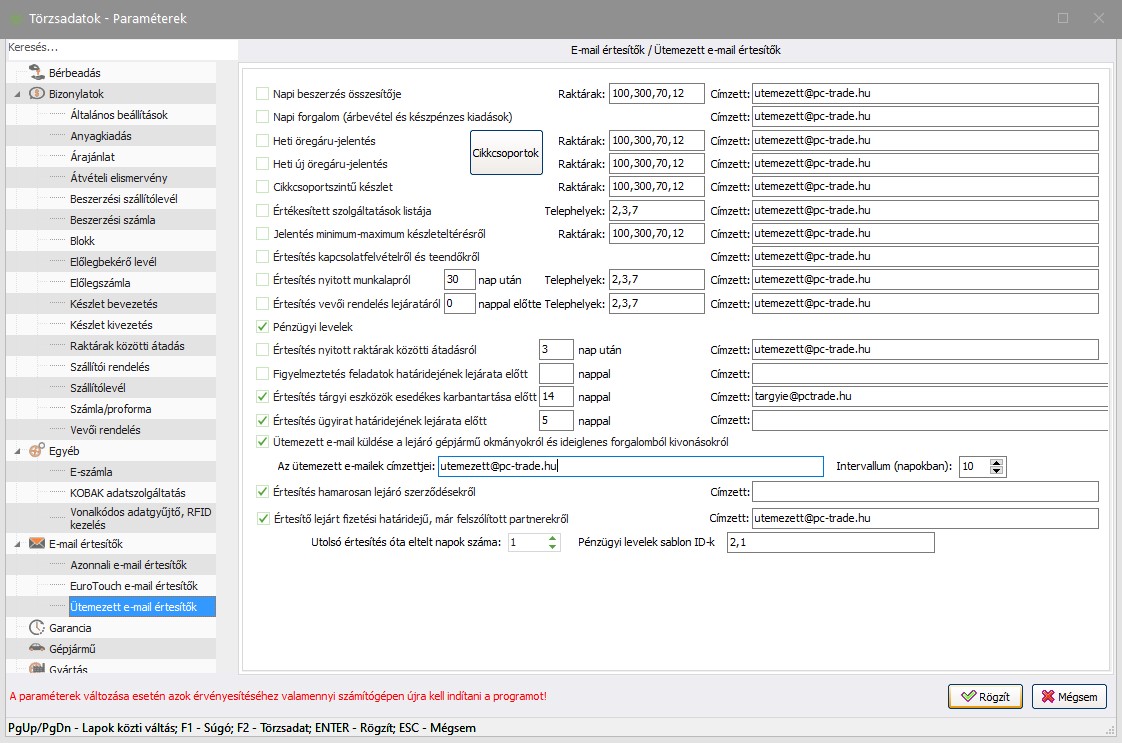The image size is (1122, 743).
Task: Click the Gyártás icon in the tree
Action: [37, 668]
